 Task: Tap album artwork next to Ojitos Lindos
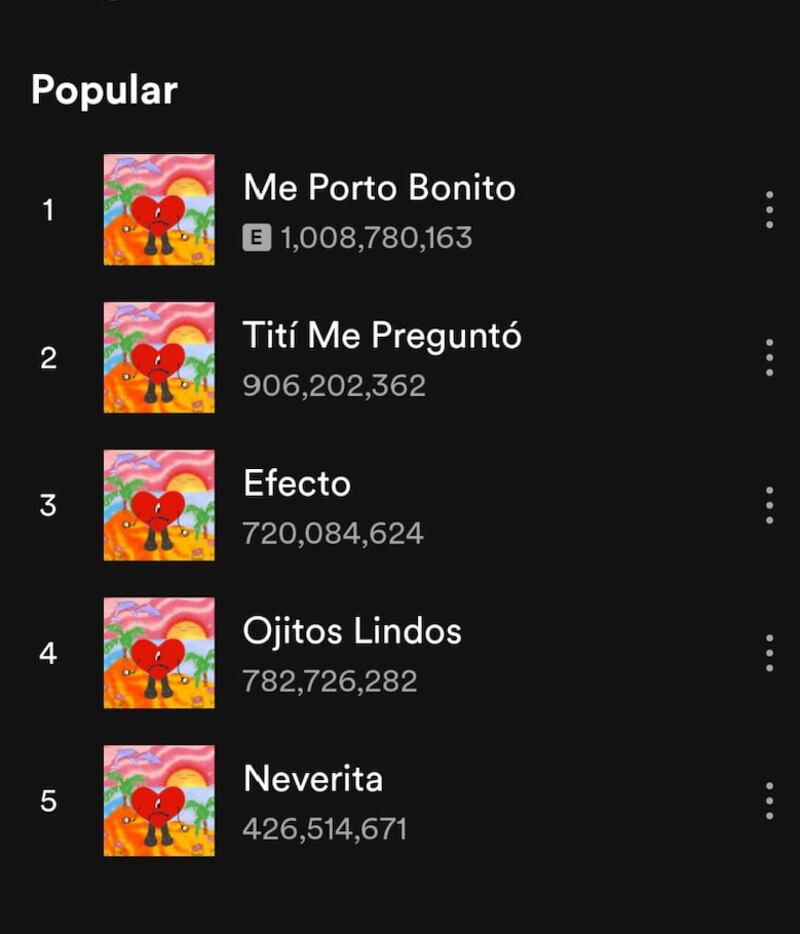coord(159,653)
